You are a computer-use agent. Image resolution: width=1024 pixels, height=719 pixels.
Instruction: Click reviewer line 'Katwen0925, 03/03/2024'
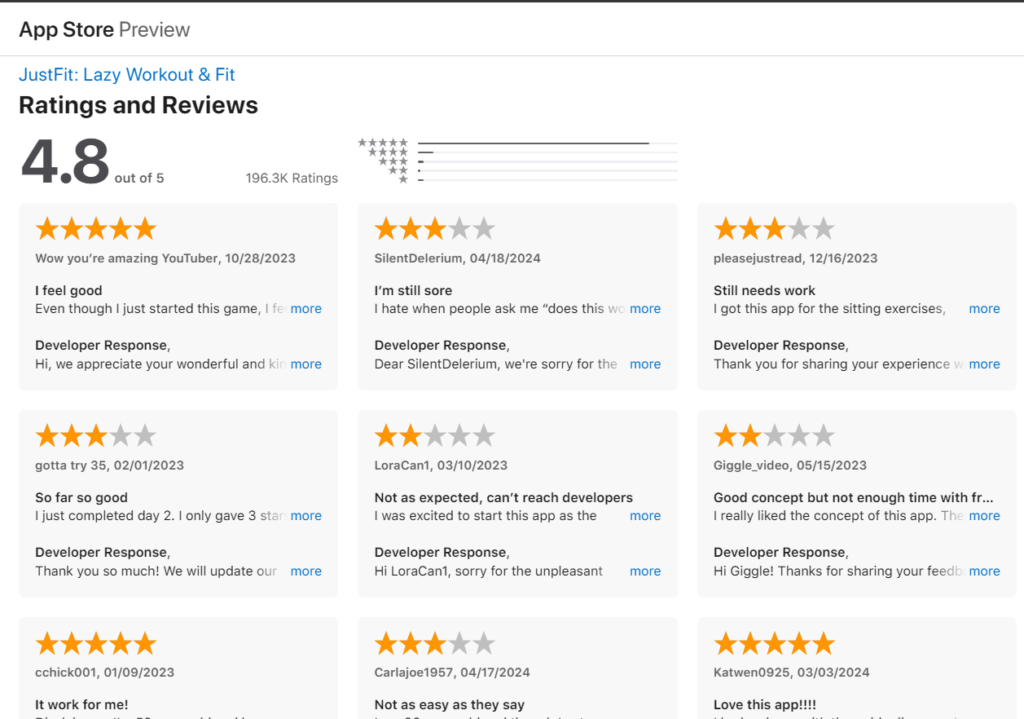[792, 672]
